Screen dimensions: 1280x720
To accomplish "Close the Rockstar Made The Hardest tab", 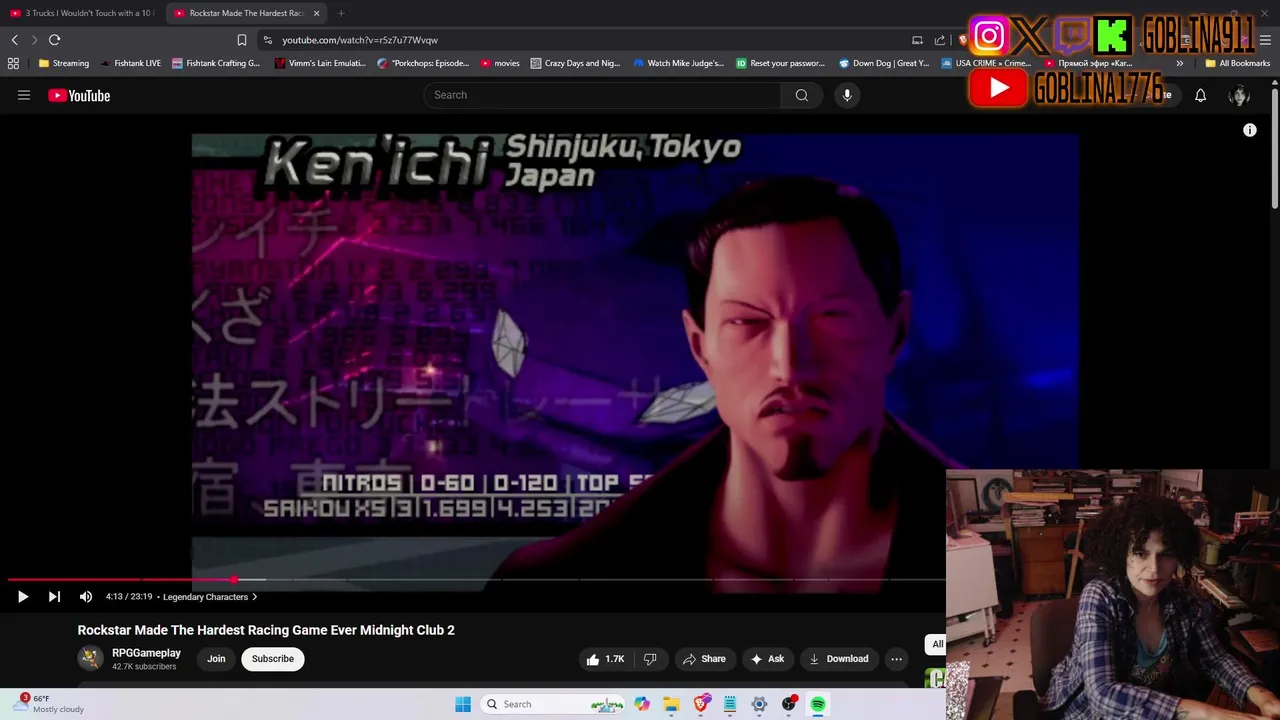I will click(316, 13).
